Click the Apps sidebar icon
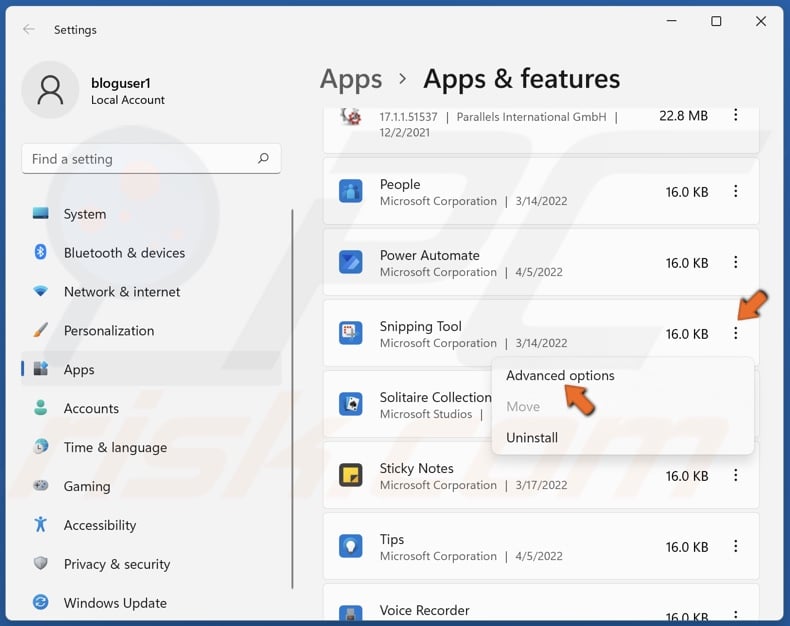The image size is (790, 626). pos(41,369)
